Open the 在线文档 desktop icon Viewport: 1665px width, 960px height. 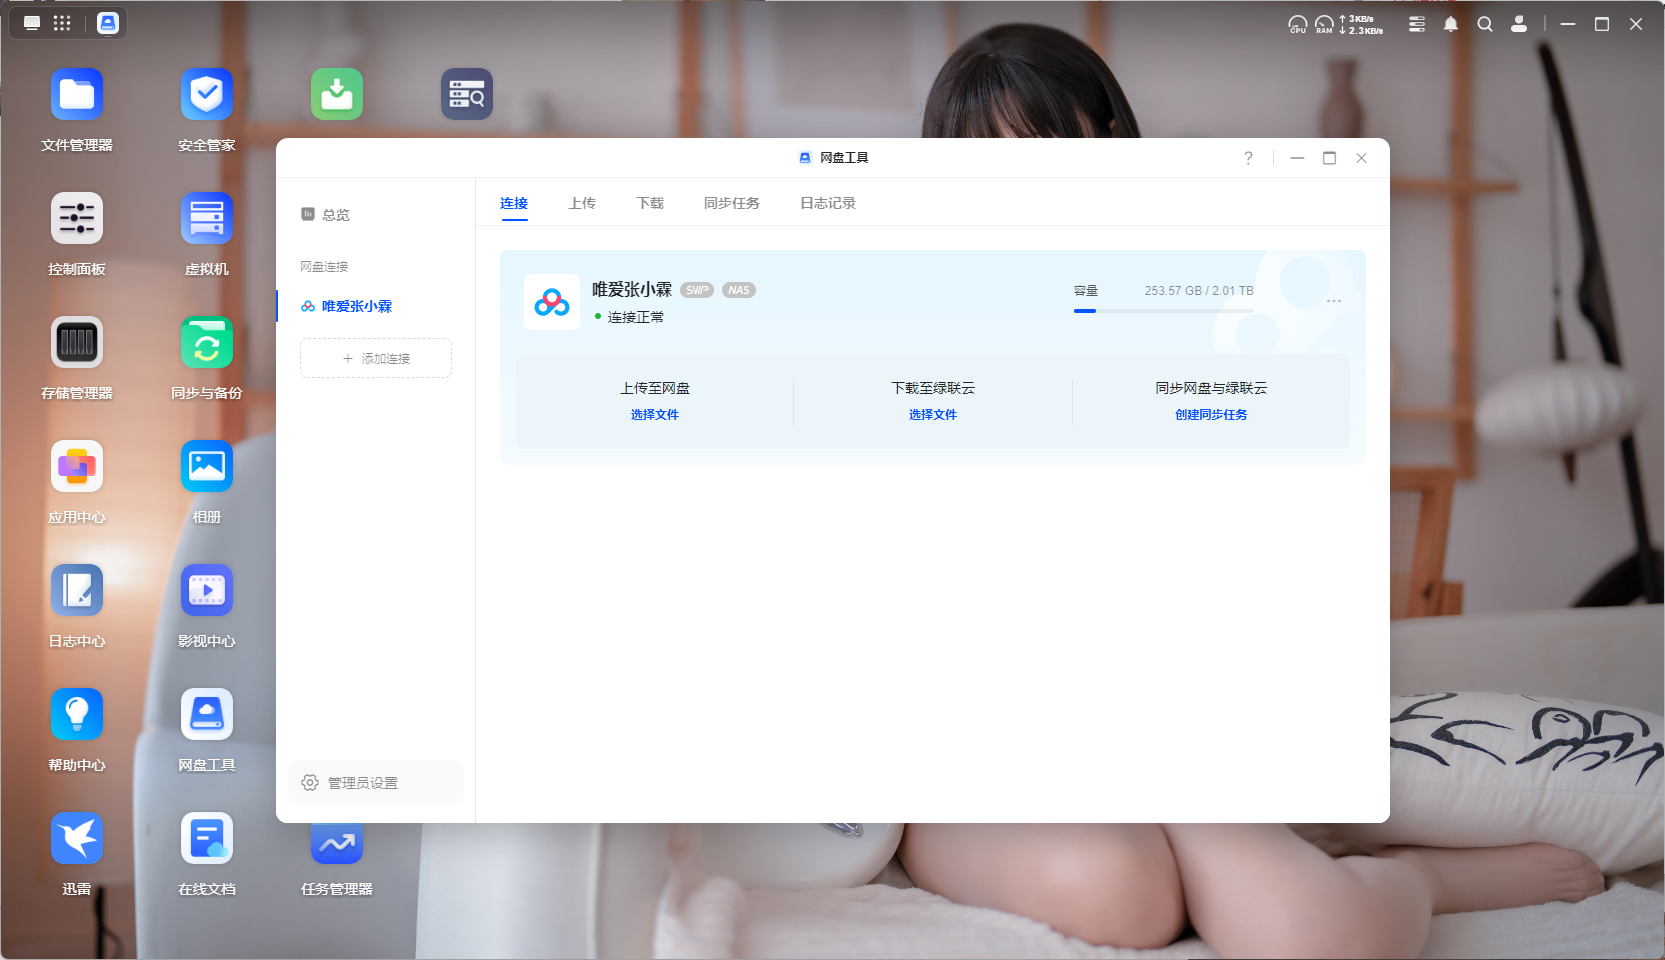coord(207,838)
